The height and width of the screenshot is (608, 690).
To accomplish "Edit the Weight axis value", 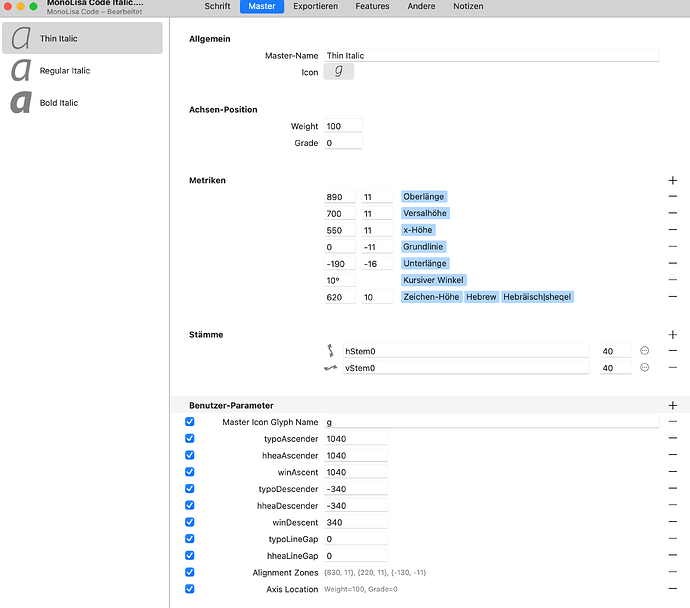I will (343, 126).
